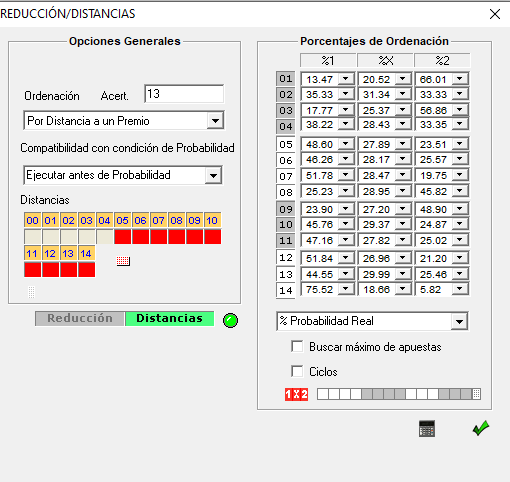Toggle match row 05 selector
This screenshot has height=482, width=510.
(x=286, y=144)
